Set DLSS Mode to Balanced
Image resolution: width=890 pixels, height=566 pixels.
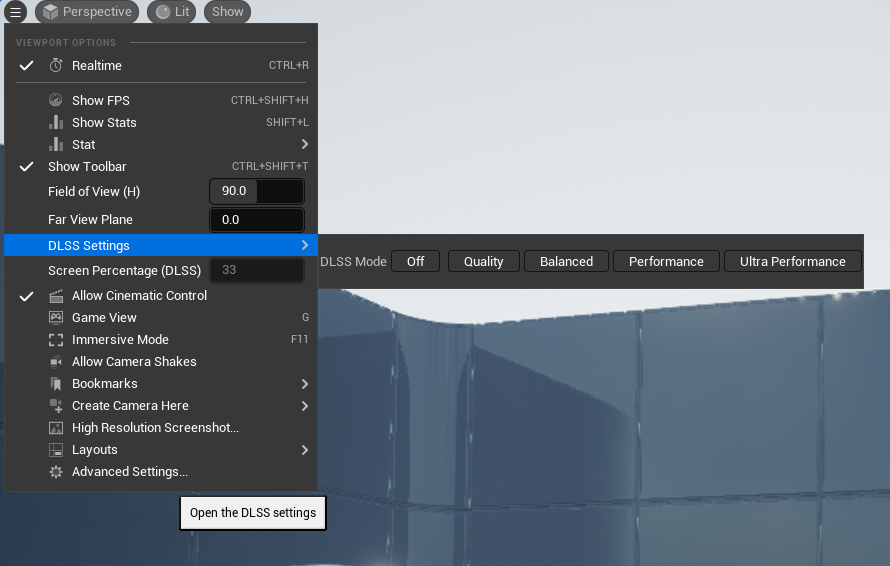pyautogui.click(x=566, y=261)
